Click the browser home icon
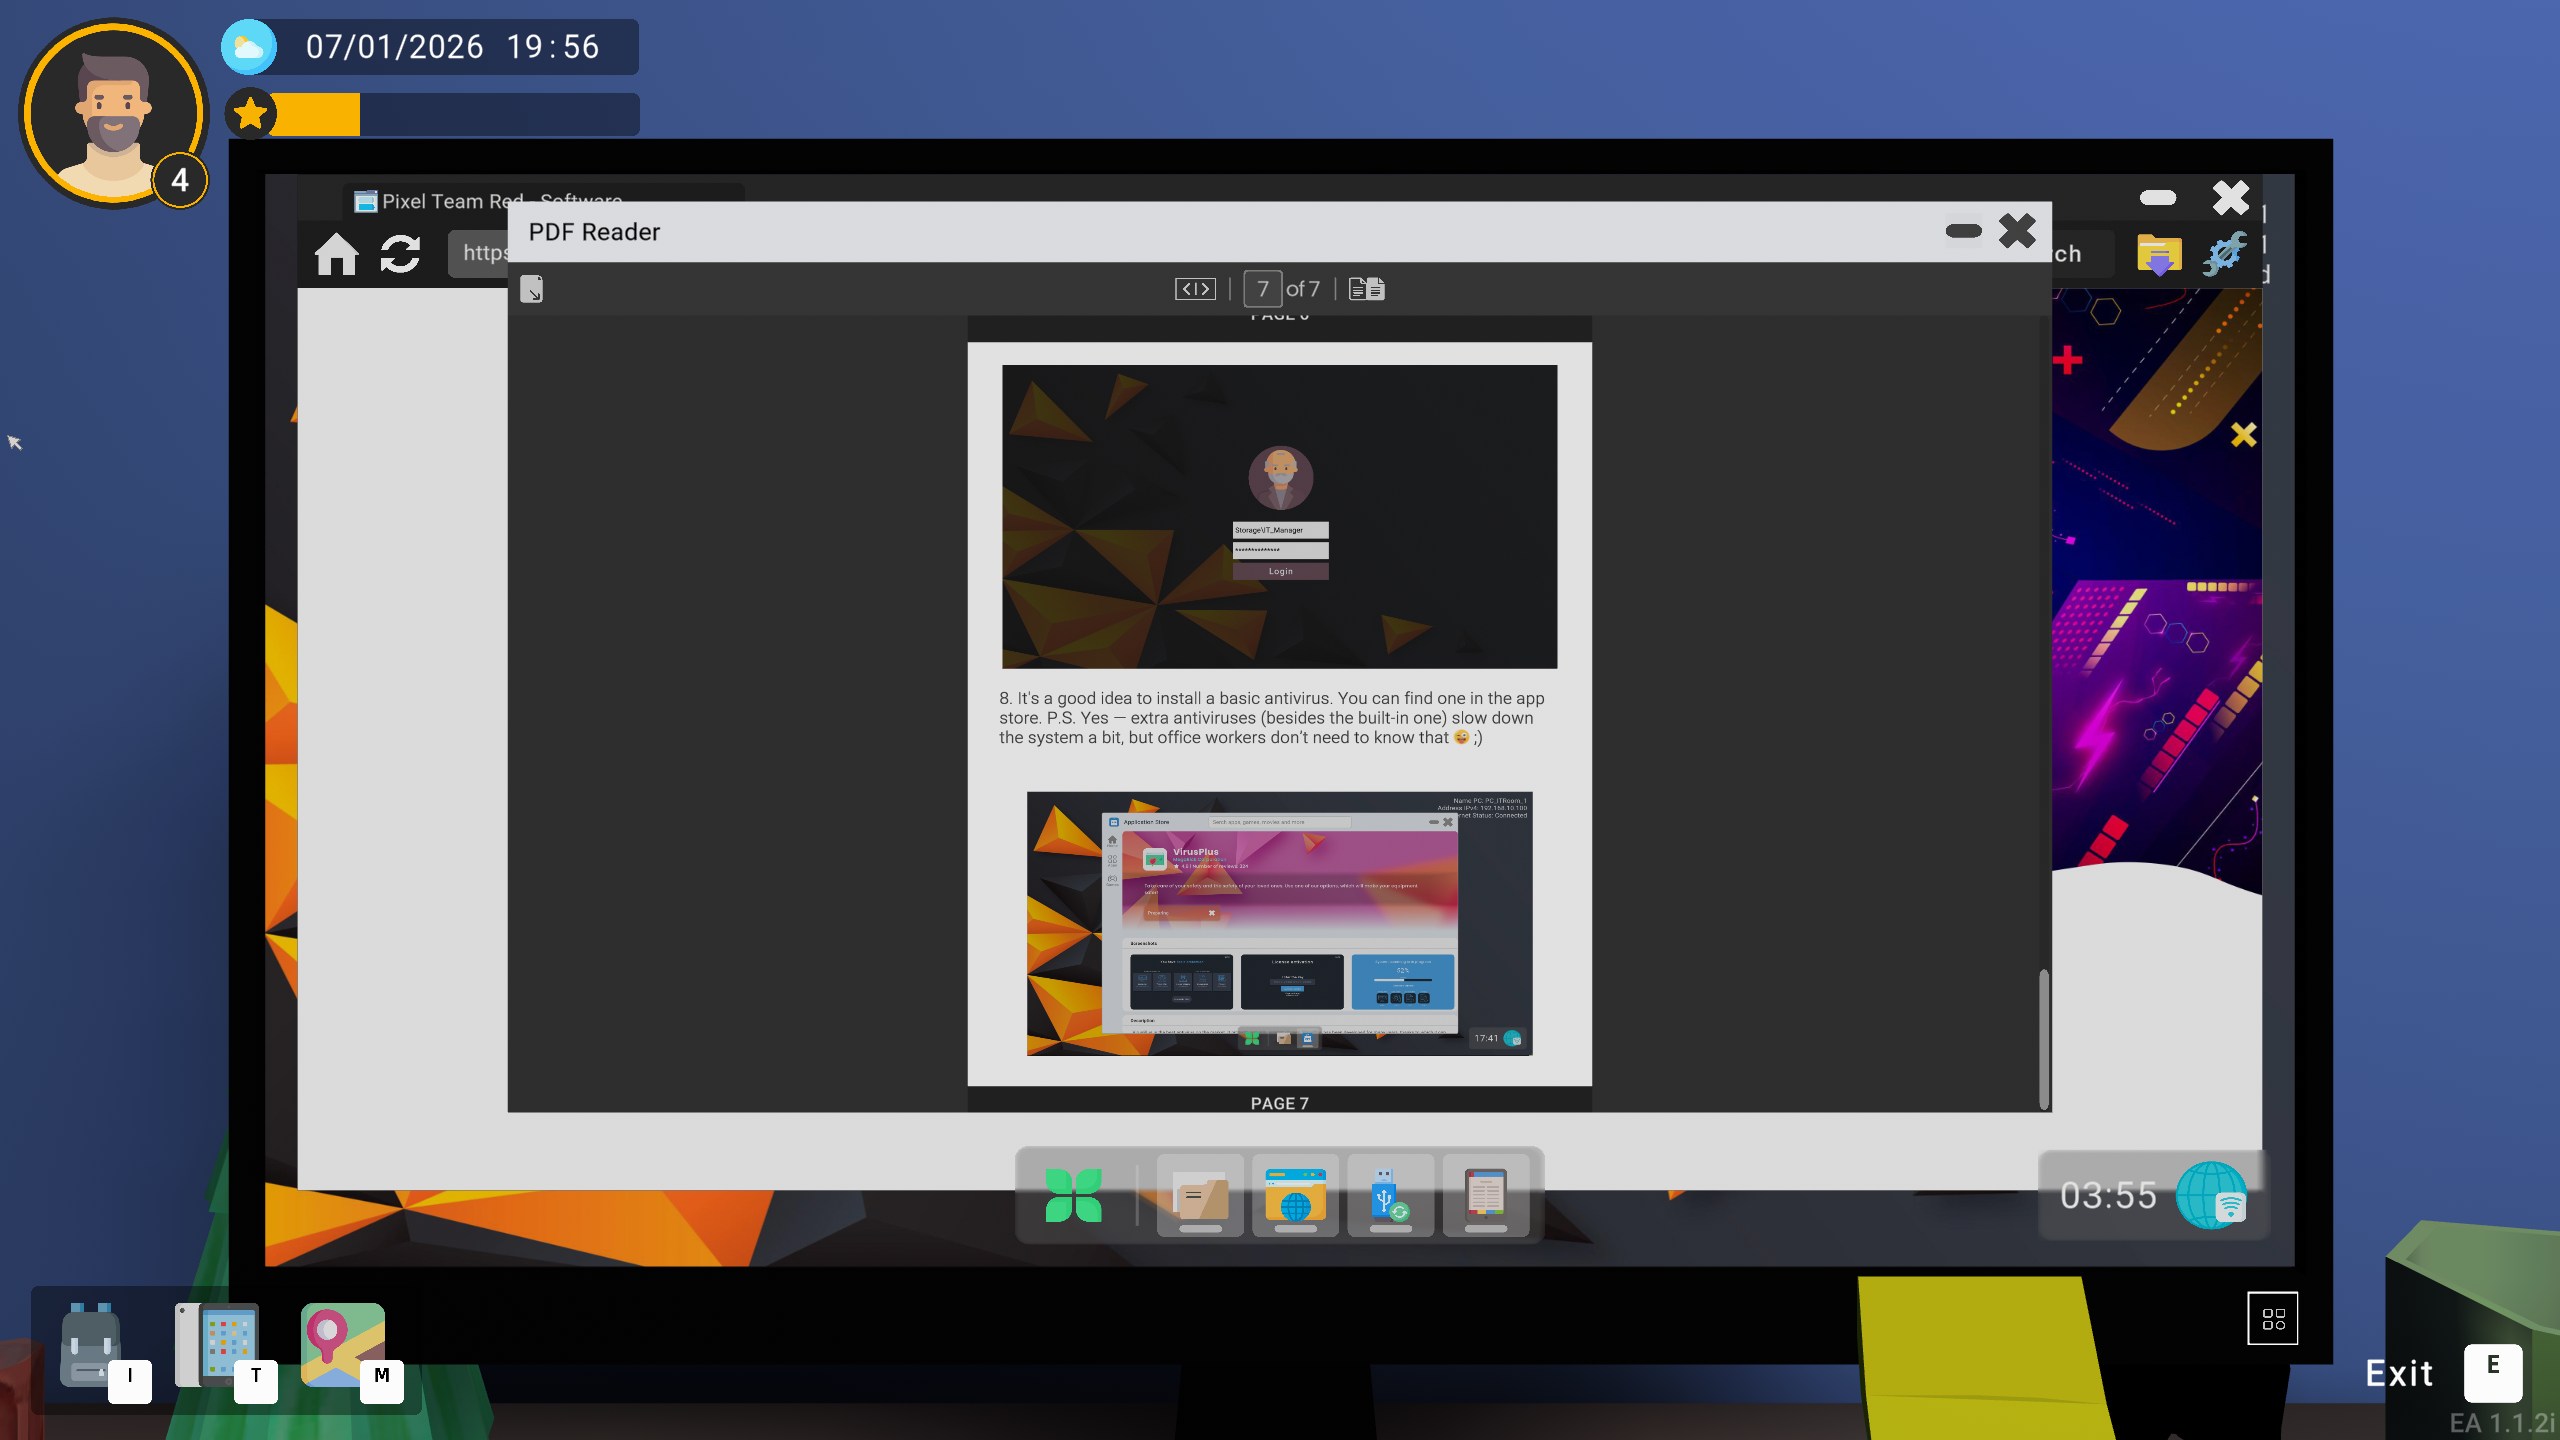 (336, 254)
